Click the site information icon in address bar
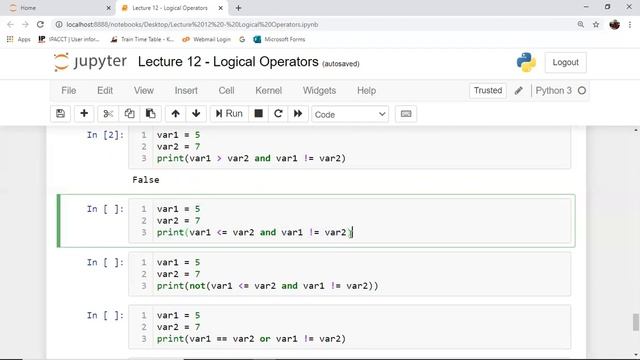This screenshot has height=360, width=640. [x=59, y=24]
